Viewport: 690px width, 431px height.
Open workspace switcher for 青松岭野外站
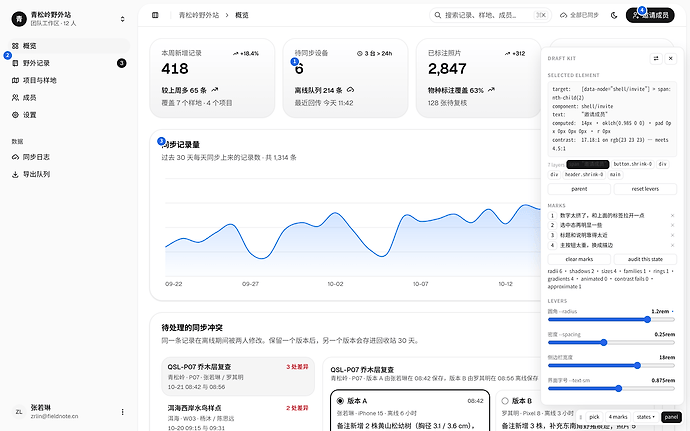point(122,19)
